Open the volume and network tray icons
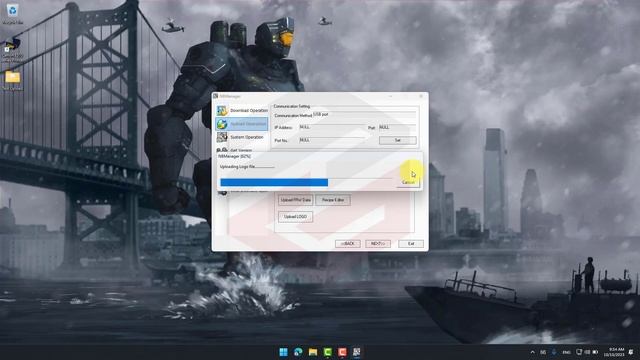This screenshot has height=360, width=640. (587, 352)
